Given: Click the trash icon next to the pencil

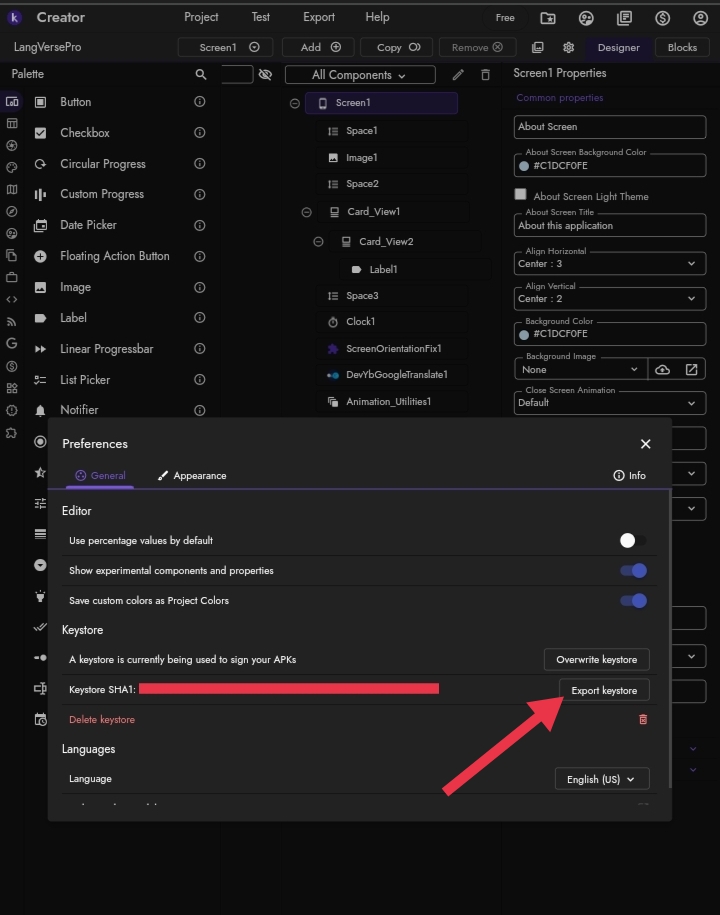Looking at the screenshot, I should click(485, 74).
